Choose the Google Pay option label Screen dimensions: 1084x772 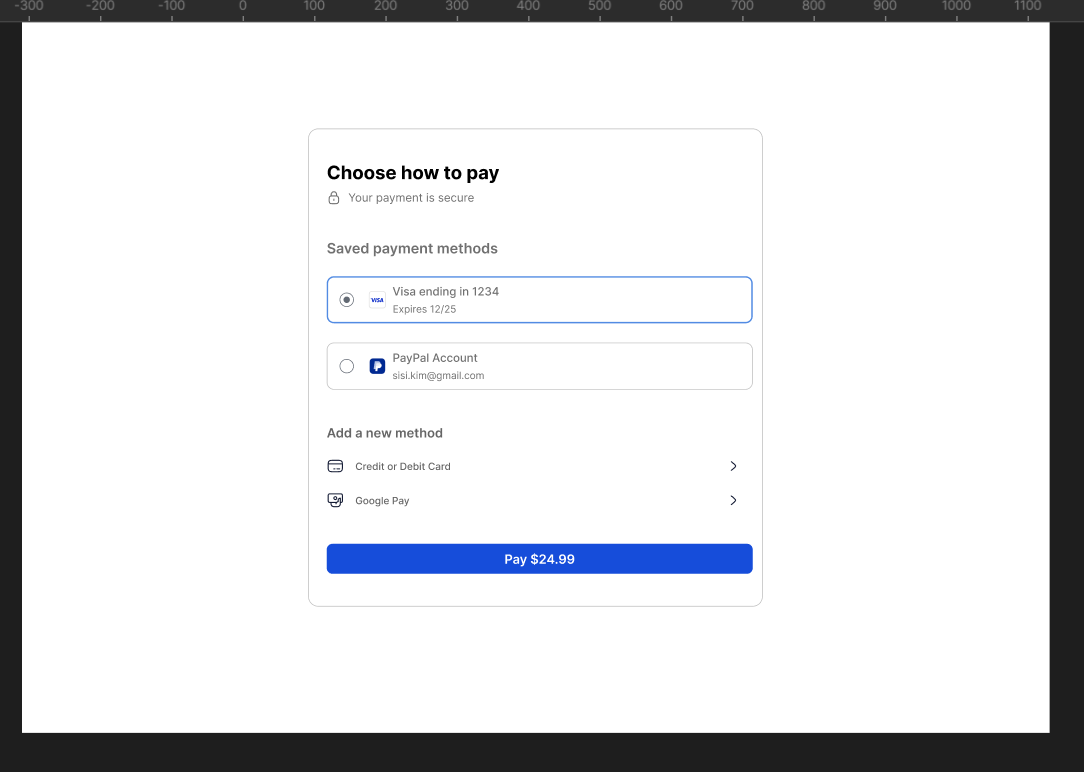pos(382,501)
